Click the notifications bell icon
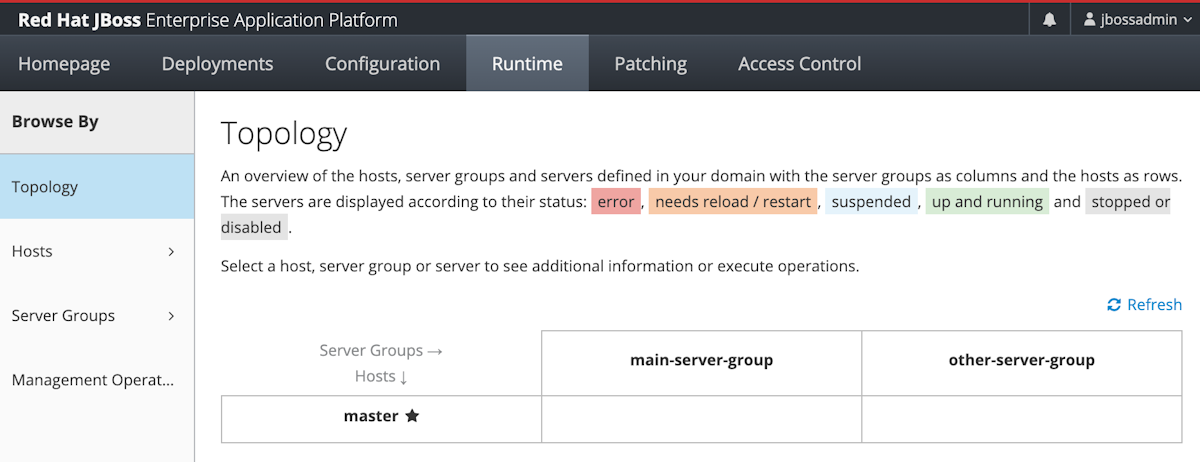The width and height of the screenshot is (1200, 462). (x=1049, y=20)
